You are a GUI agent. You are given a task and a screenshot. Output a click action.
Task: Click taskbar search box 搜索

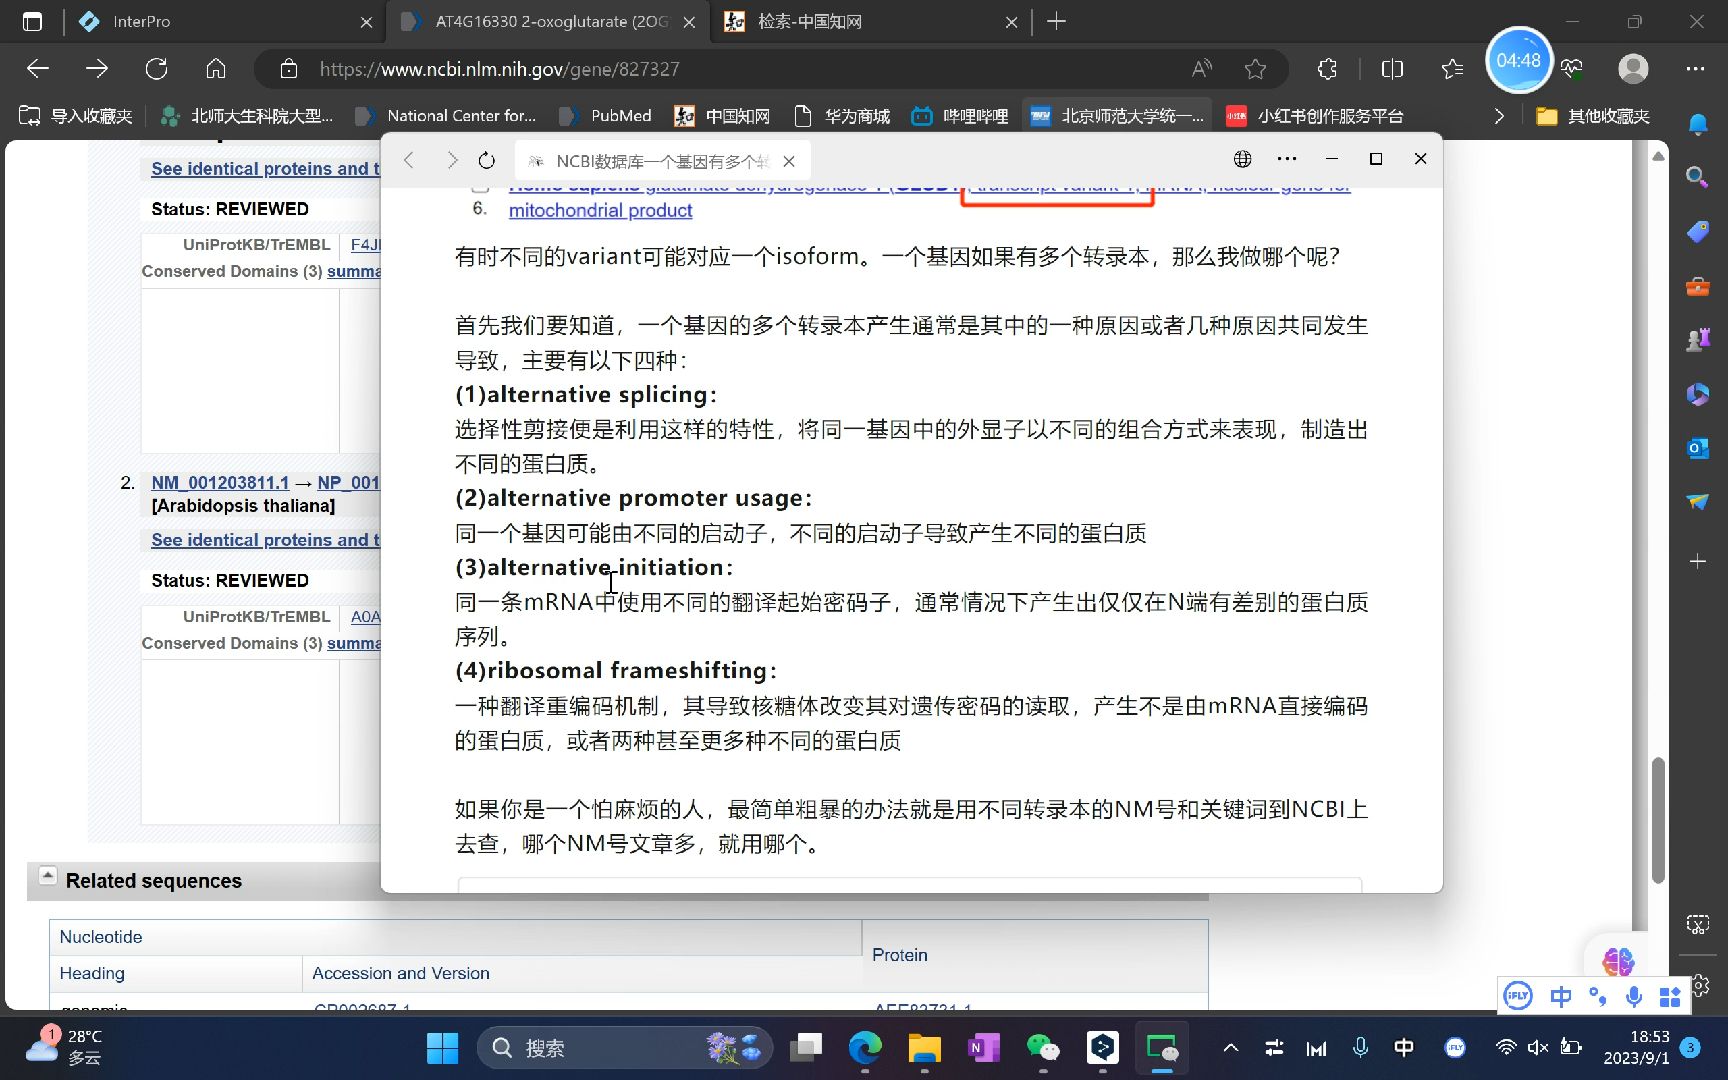coord(625,1048)
